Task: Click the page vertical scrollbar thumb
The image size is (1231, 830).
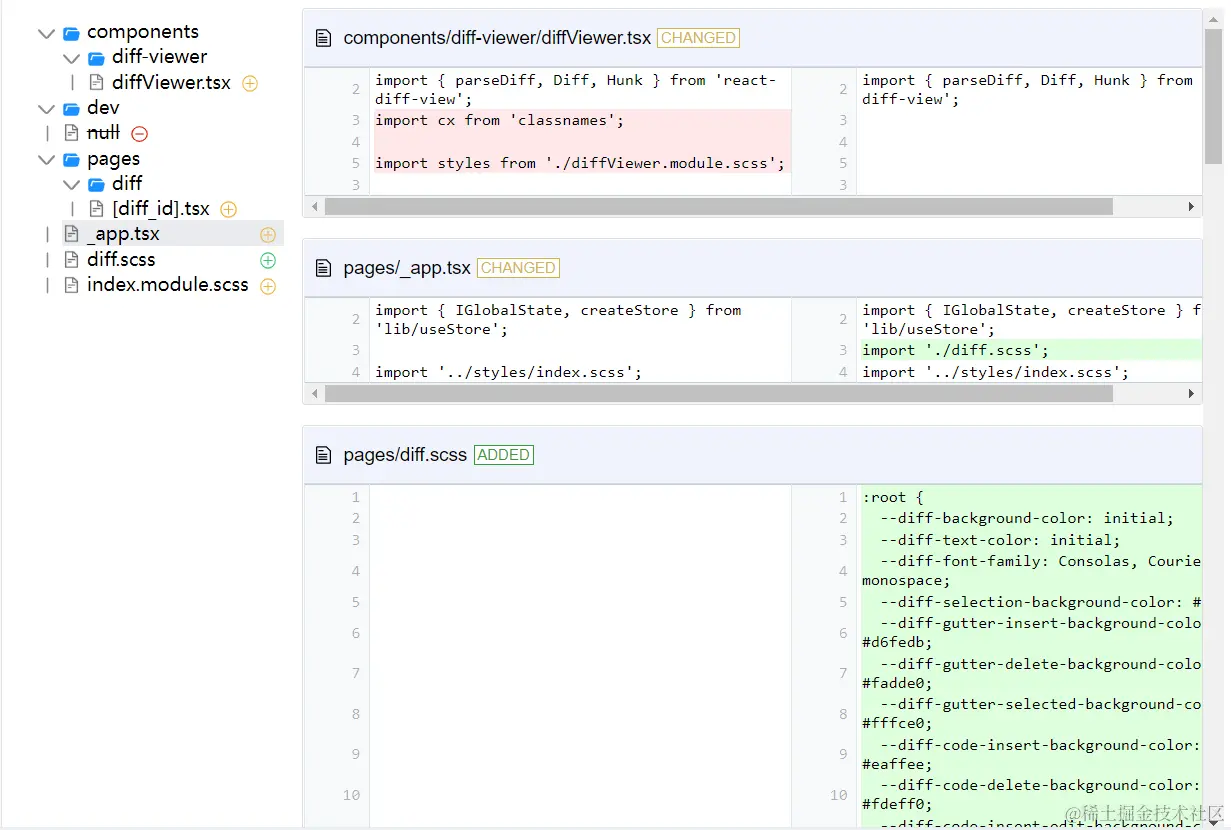Action: 1214,96
